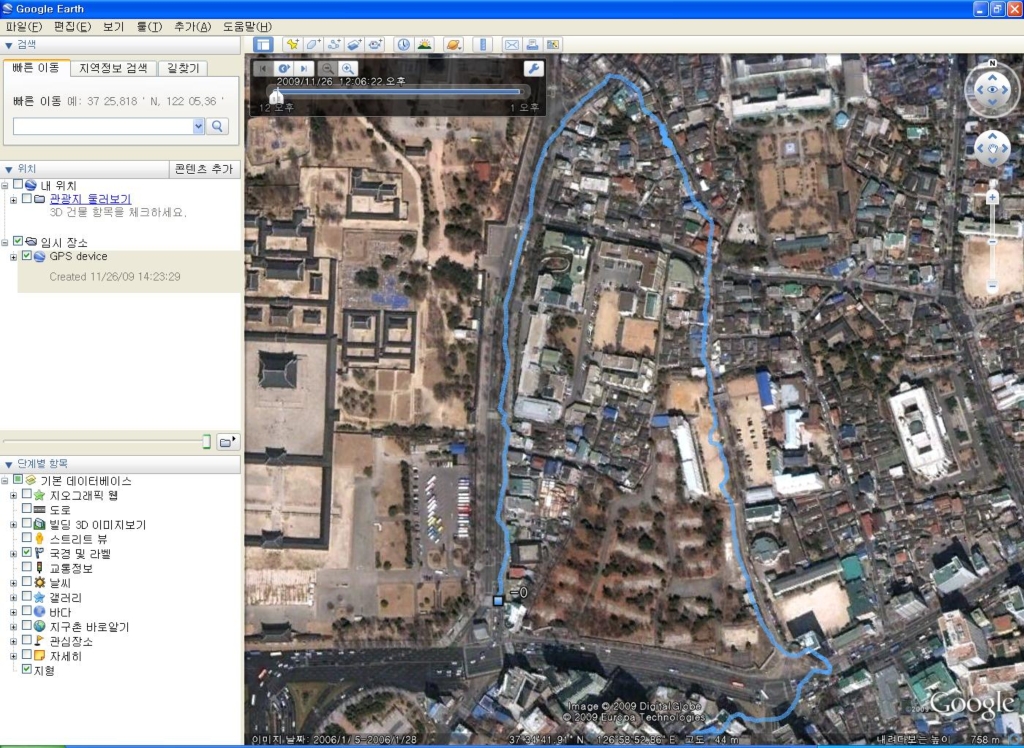The width and height of the screenshot is (1024, 748).
Task: Enable the 날씨 weather layer checkbox
Action: click(x=27, y=581)
